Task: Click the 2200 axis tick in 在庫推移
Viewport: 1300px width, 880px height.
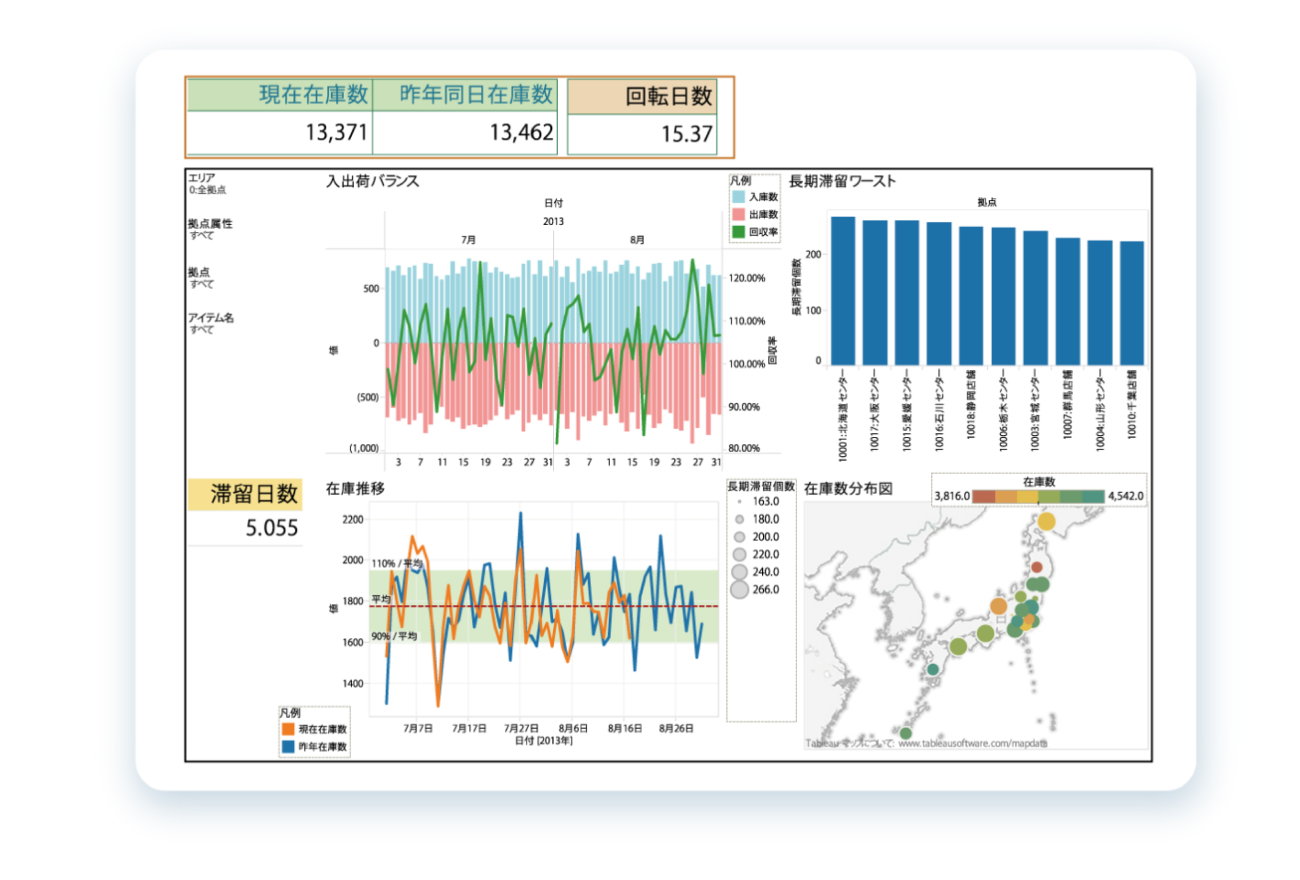Action: click(x=353, y=520)
